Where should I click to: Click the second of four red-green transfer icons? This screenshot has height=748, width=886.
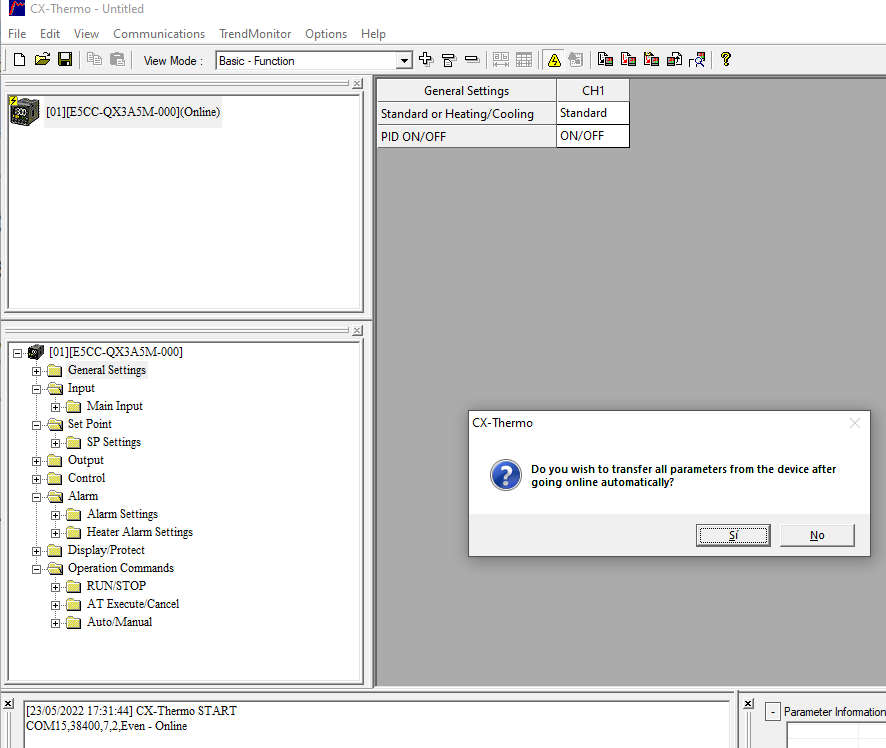click(x=628, y=59)
